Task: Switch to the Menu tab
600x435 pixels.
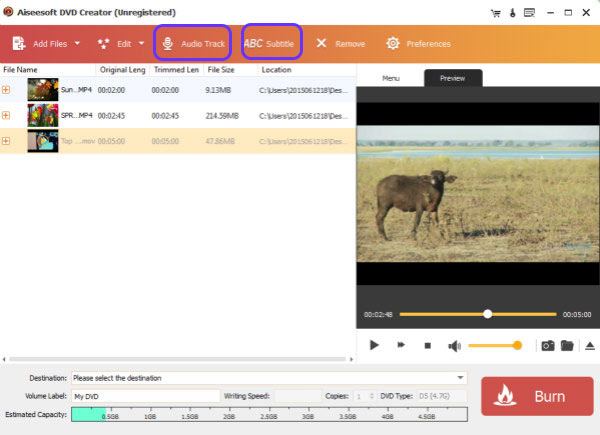Action: pyautogui.click(x=389, y=78)
